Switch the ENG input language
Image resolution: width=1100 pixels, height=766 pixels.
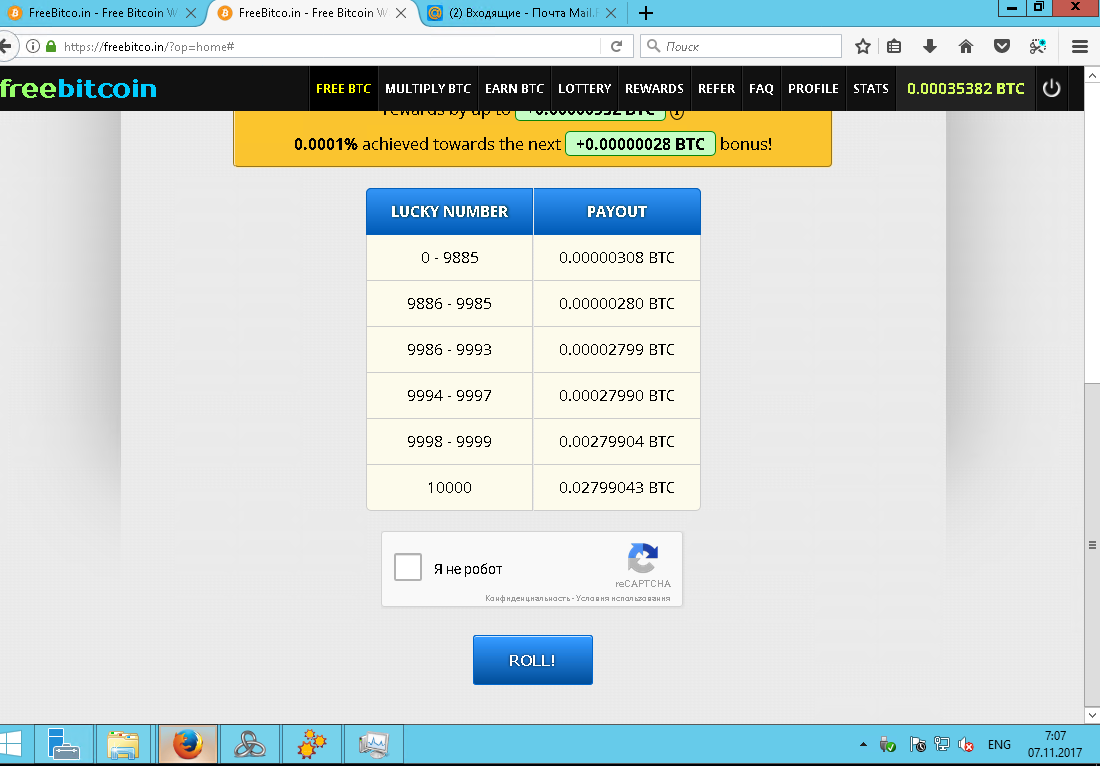(x=999, y=744)
